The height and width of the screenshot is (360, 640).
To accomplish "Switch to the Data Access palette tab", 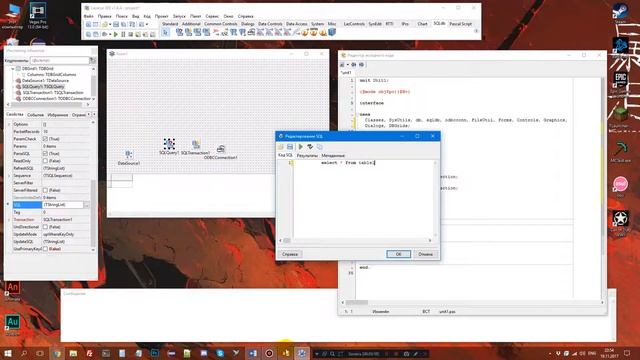I will pos(296,24).
